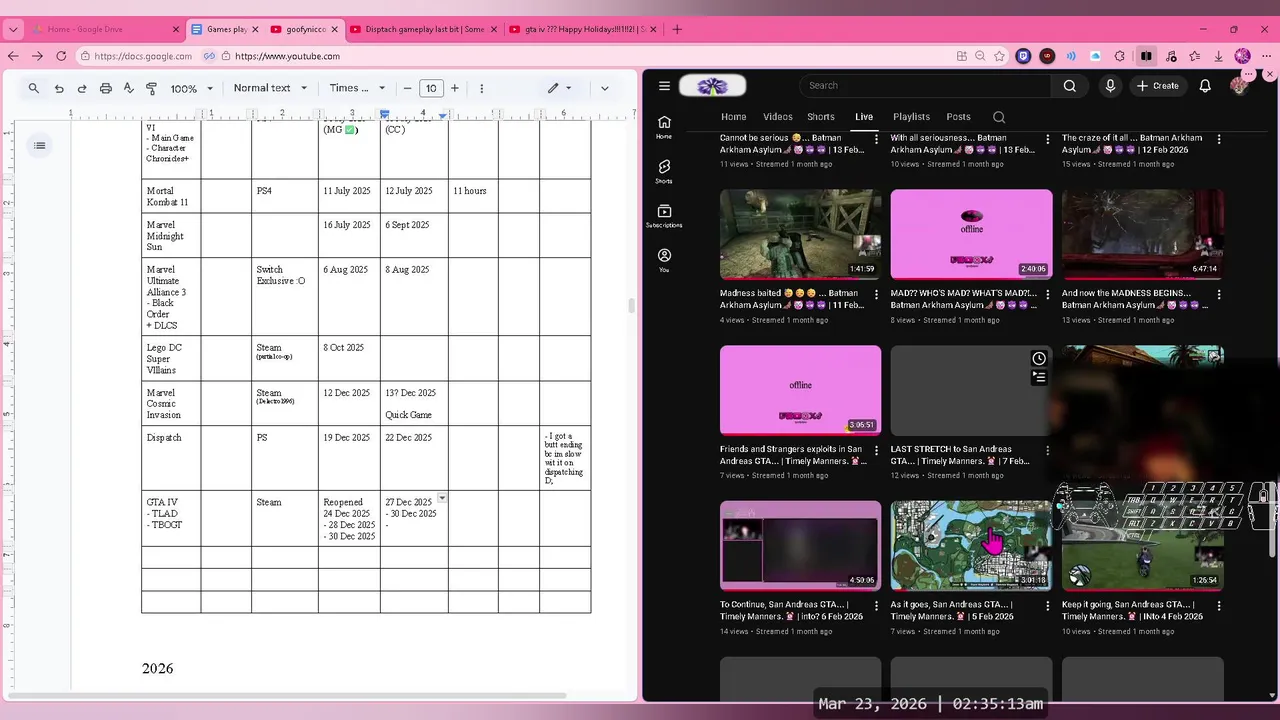Image resolution: width=1280 pixels, height=720 pixels.
Task: Reload the page with browser refresh
Action: pyautogui.click(x=61, y=56)
